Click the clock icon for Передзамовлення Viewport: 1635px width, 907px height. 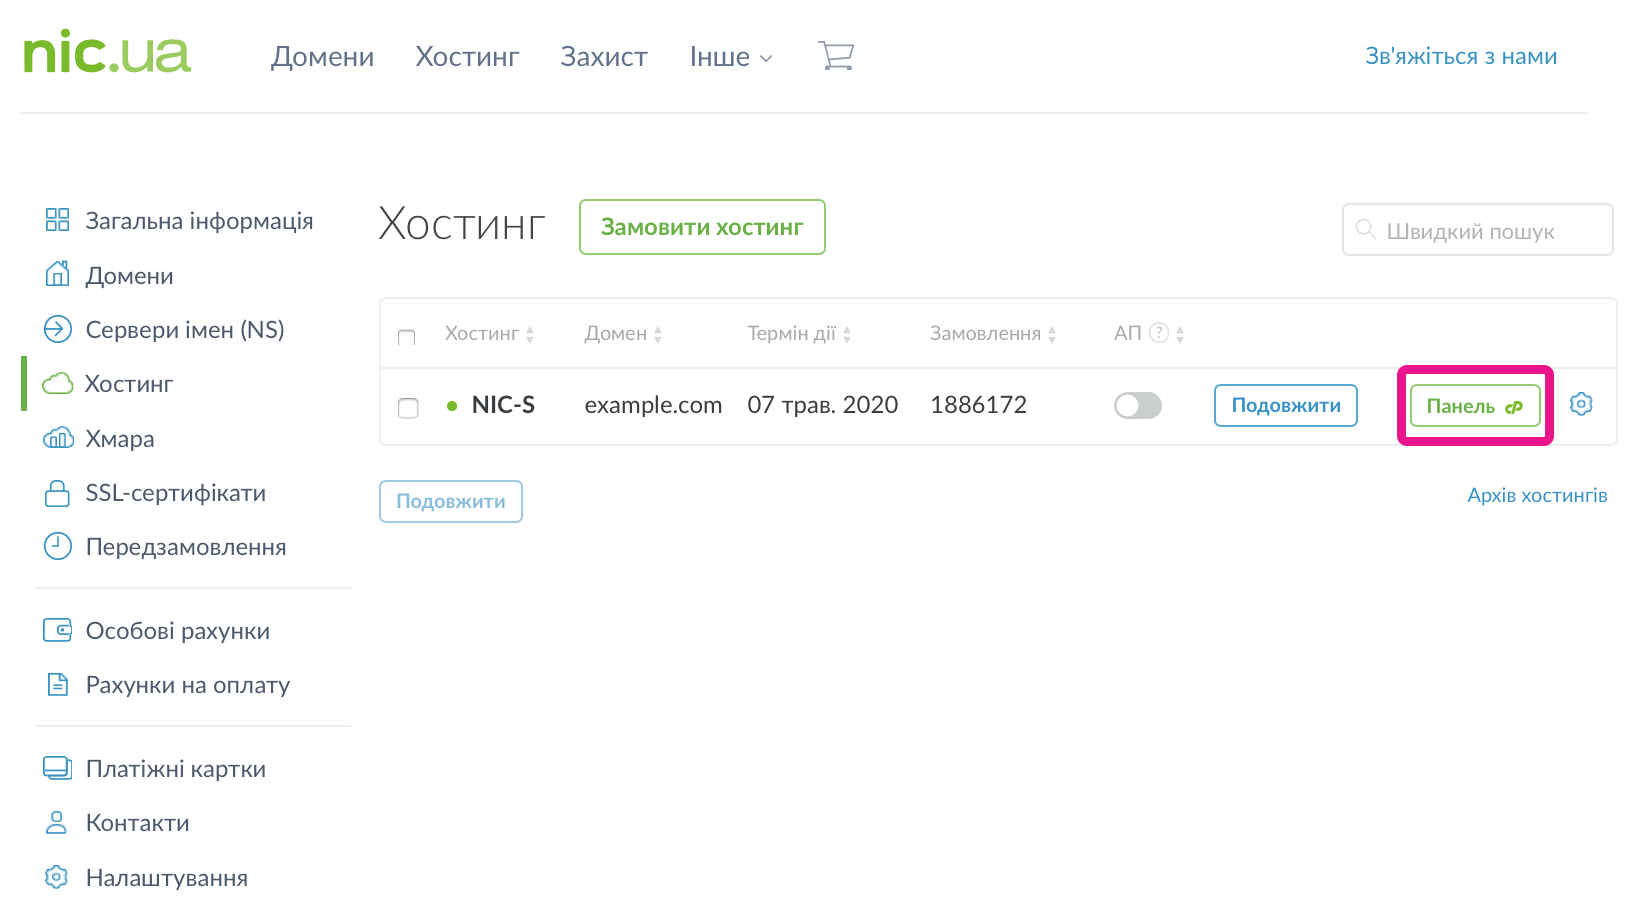point(58,546)
